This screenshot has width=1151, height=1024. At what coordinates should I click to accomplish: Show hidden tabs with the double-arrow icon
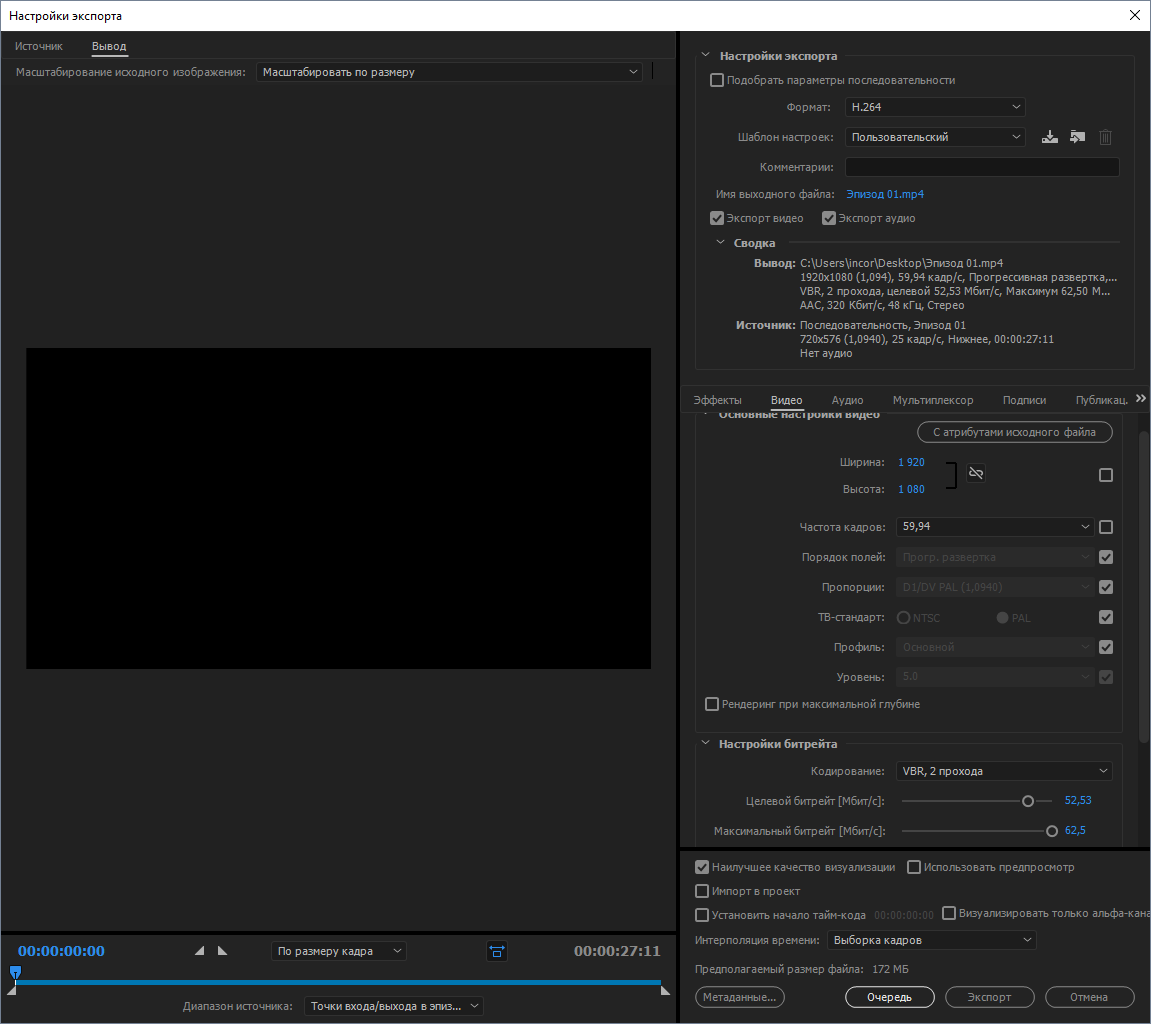(1141, 398)
